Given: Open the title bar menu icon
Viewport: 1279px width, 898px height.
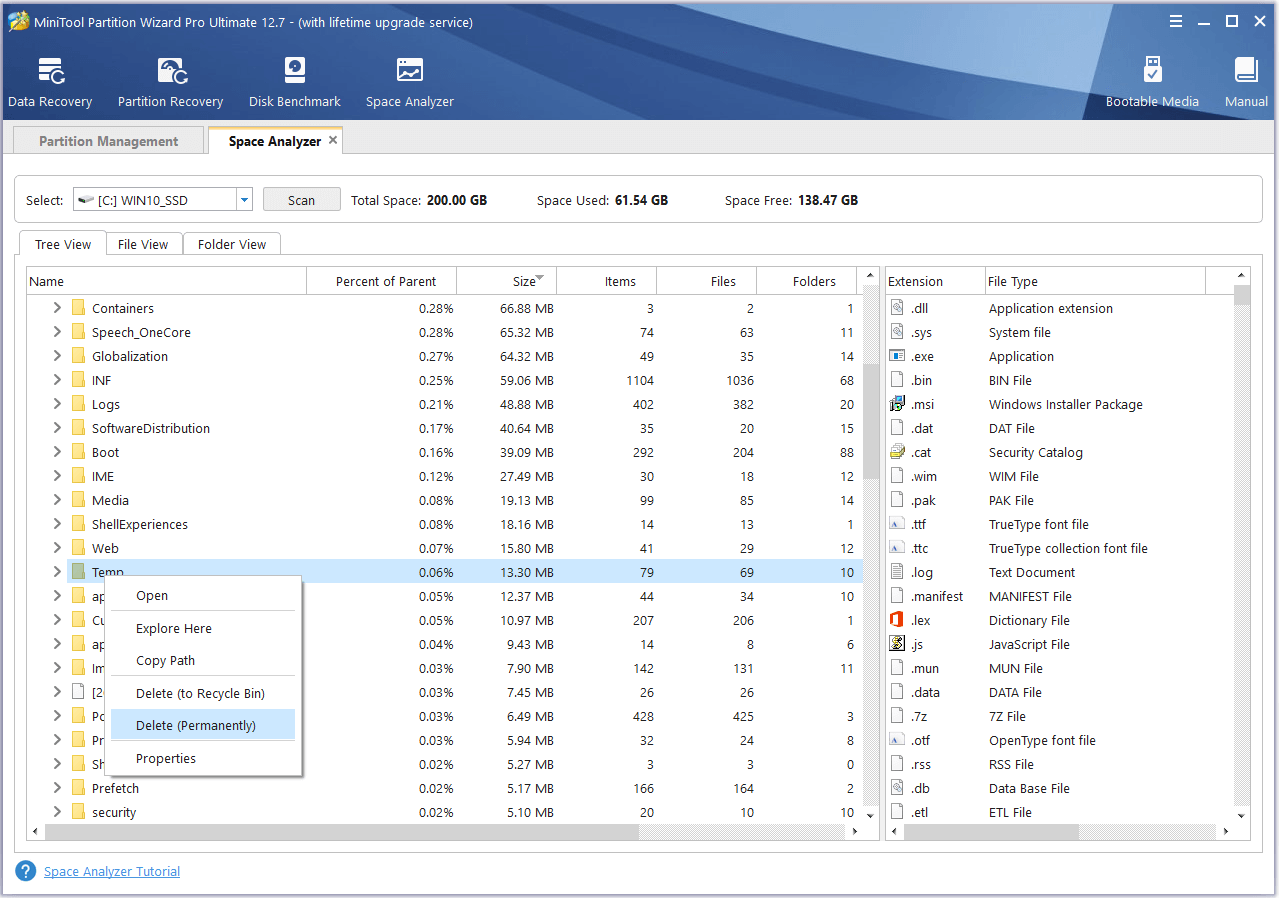Looking at the screenshot, I should [1174, 22].
